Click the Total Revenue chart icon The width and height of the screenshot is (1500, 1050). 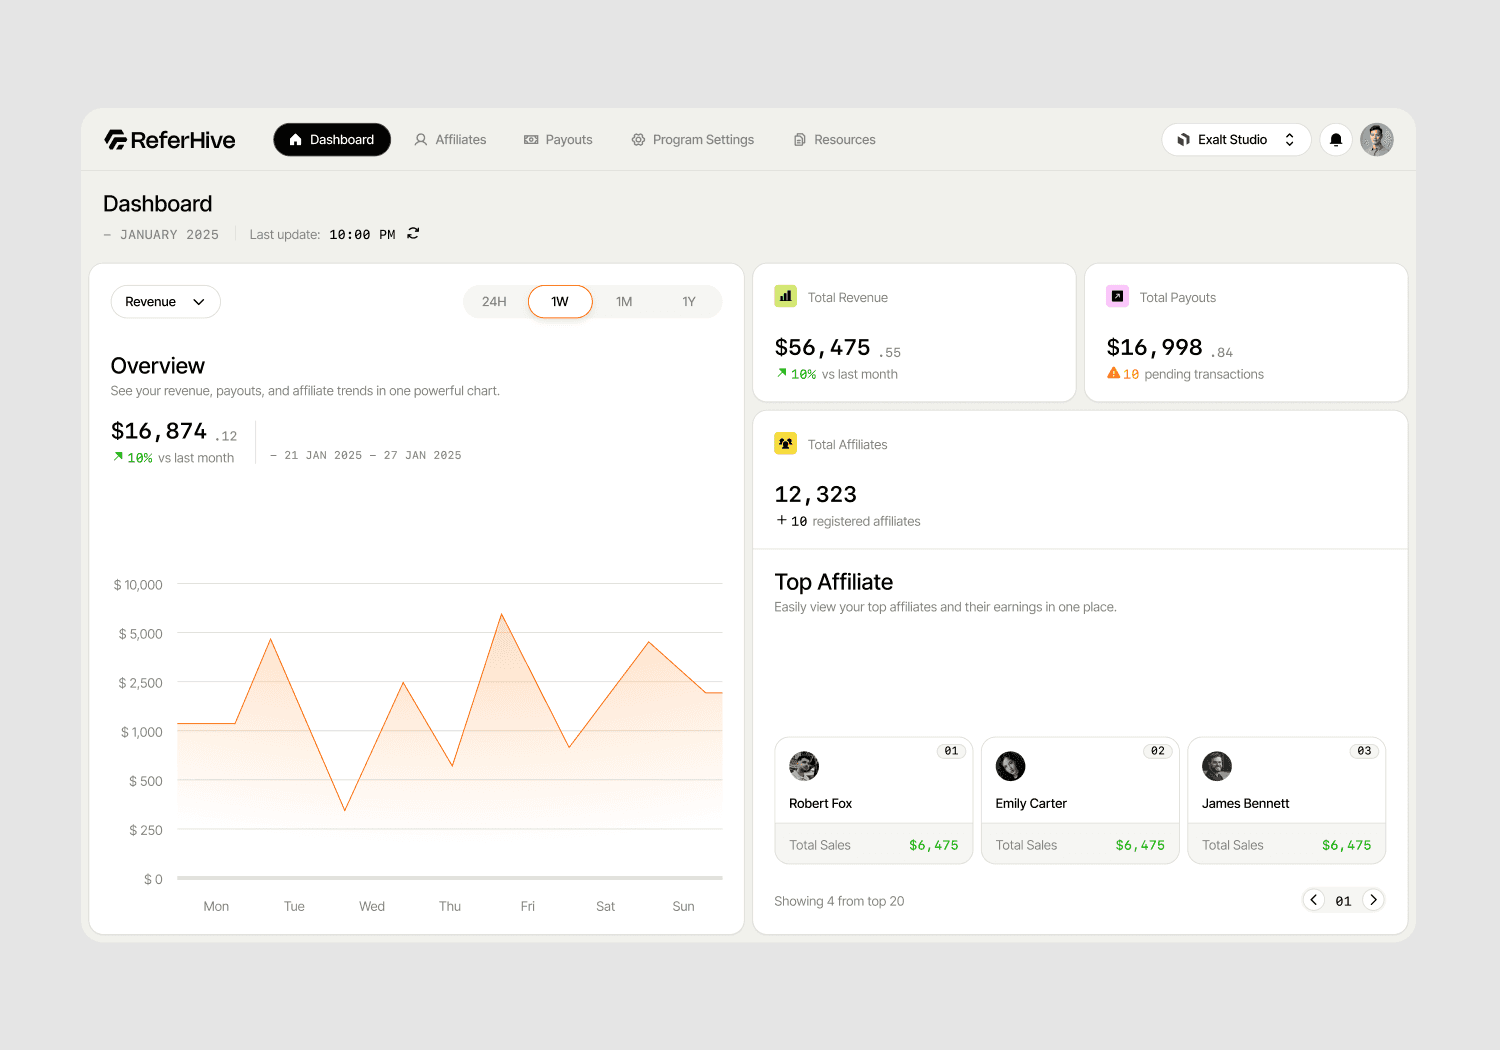tap(785, 296)
